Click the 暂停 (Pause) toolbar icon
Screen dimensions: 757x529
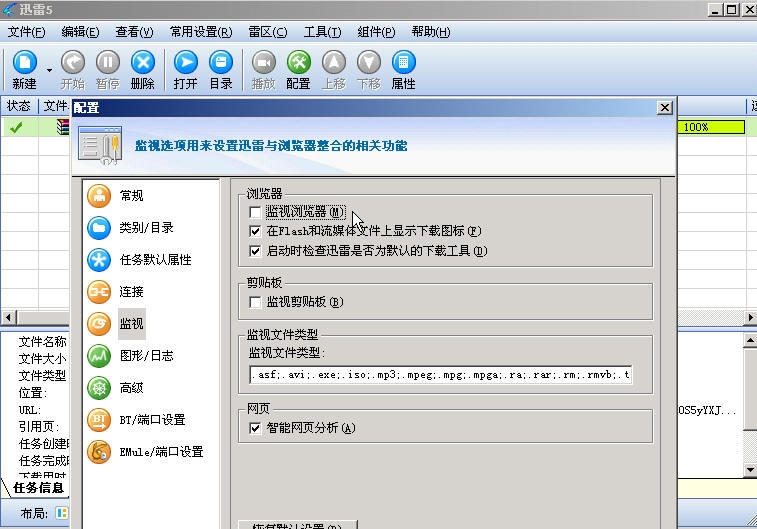pyautogui.click(x=108, y=63)
